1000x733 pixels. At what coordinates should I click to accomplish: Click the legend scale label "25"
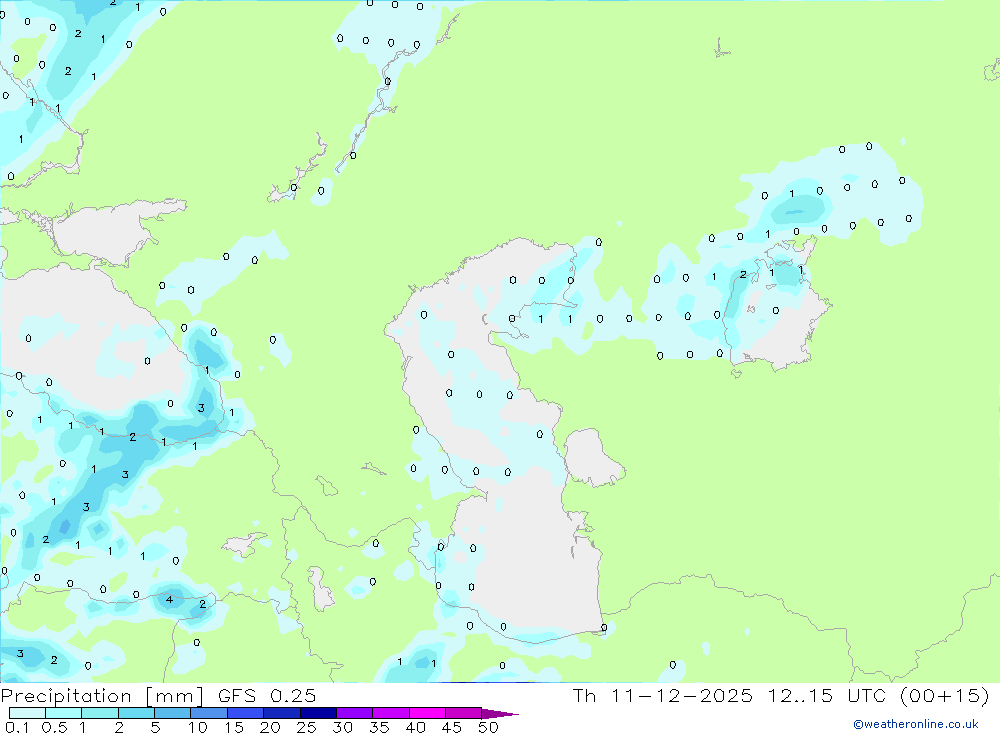tap(306, 727)
